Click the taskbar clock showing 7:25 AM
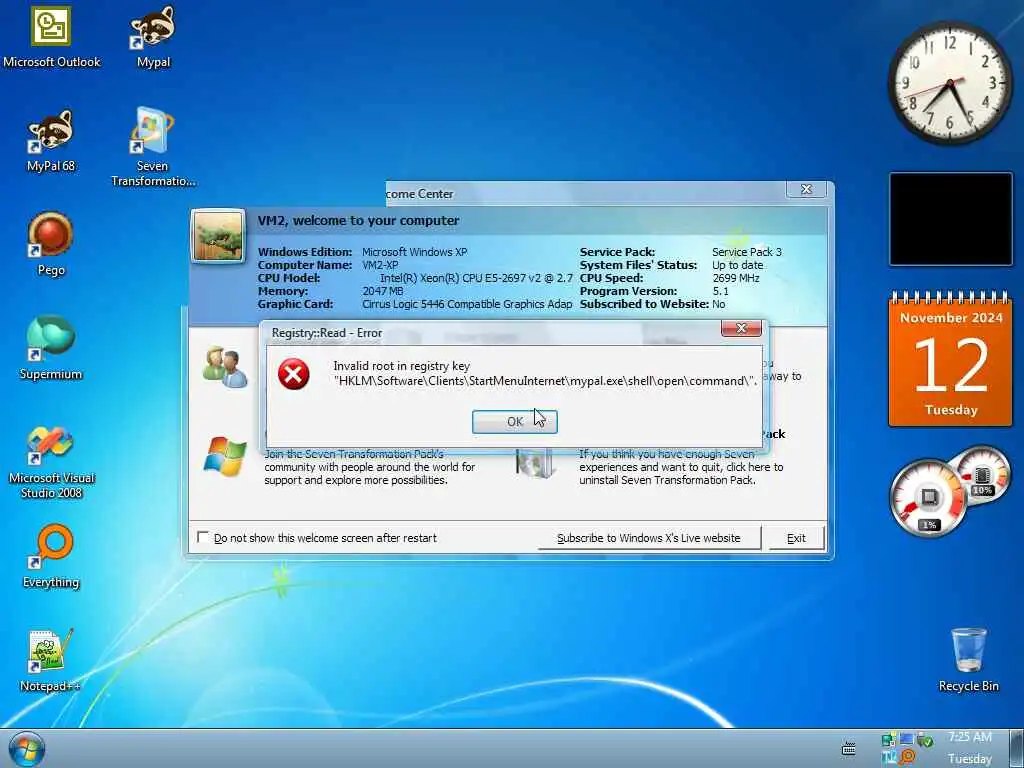Screen dimensions: 1024x768 [970, 748]
